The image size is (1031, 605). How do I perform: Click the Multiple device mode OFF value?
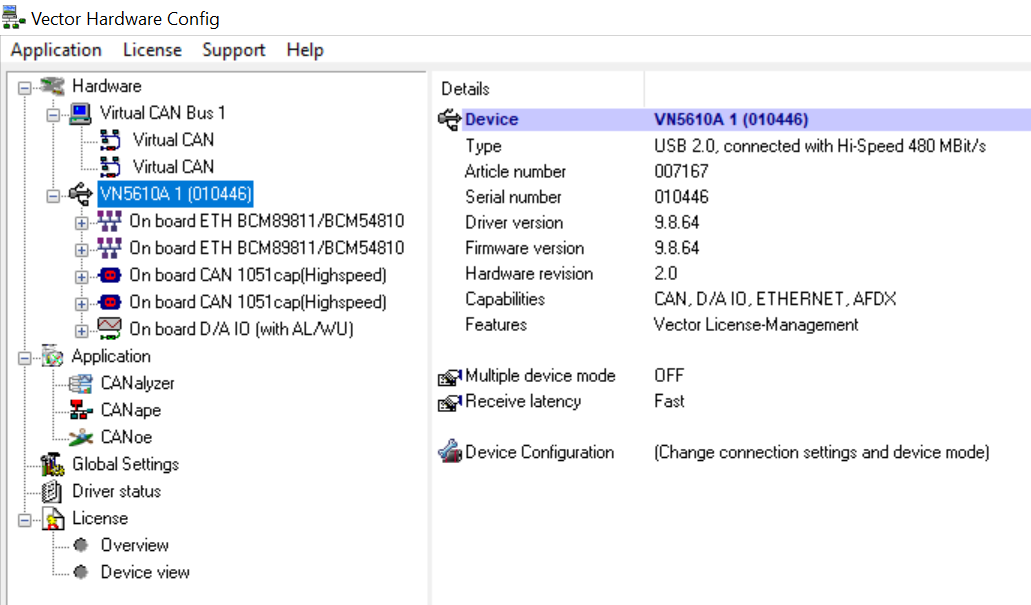669,375
